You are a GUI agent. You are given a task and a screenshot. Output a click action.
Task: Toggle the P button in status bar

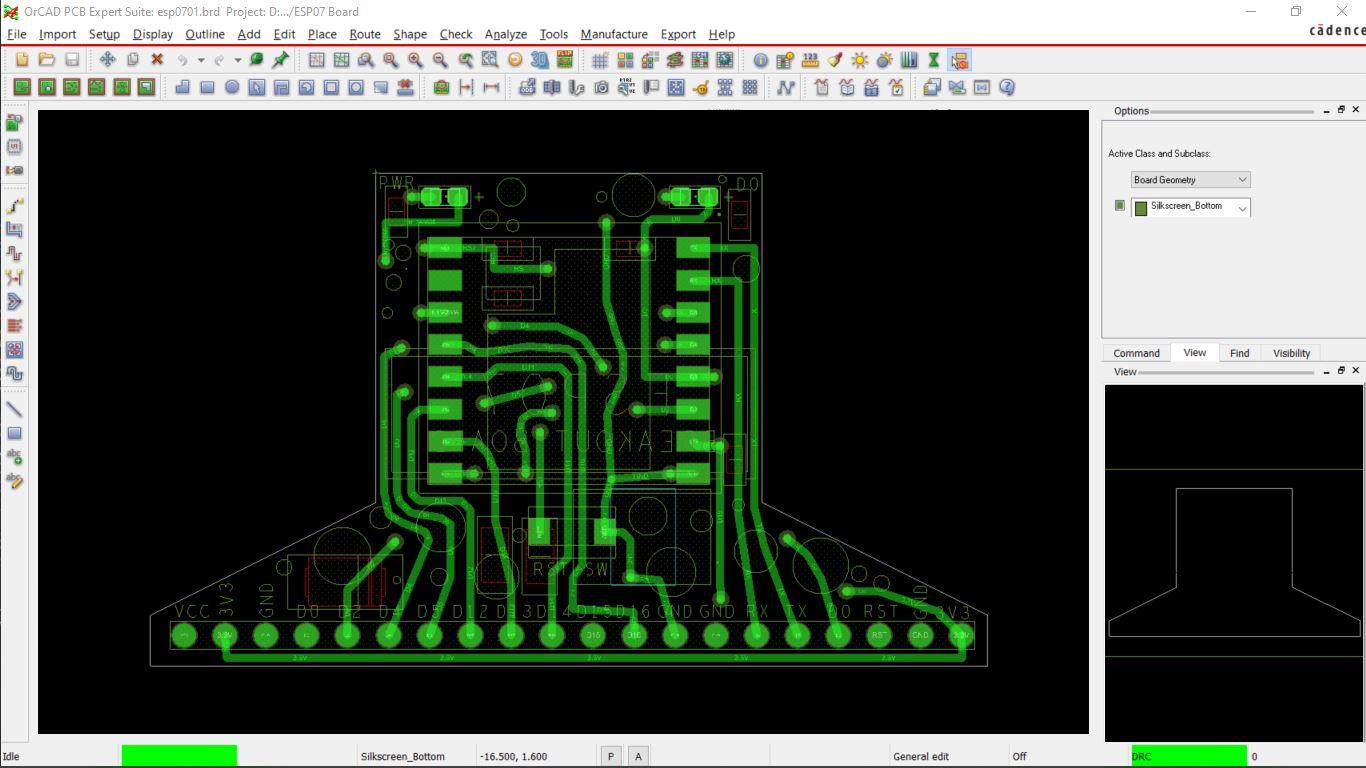(x=611, y=756)
